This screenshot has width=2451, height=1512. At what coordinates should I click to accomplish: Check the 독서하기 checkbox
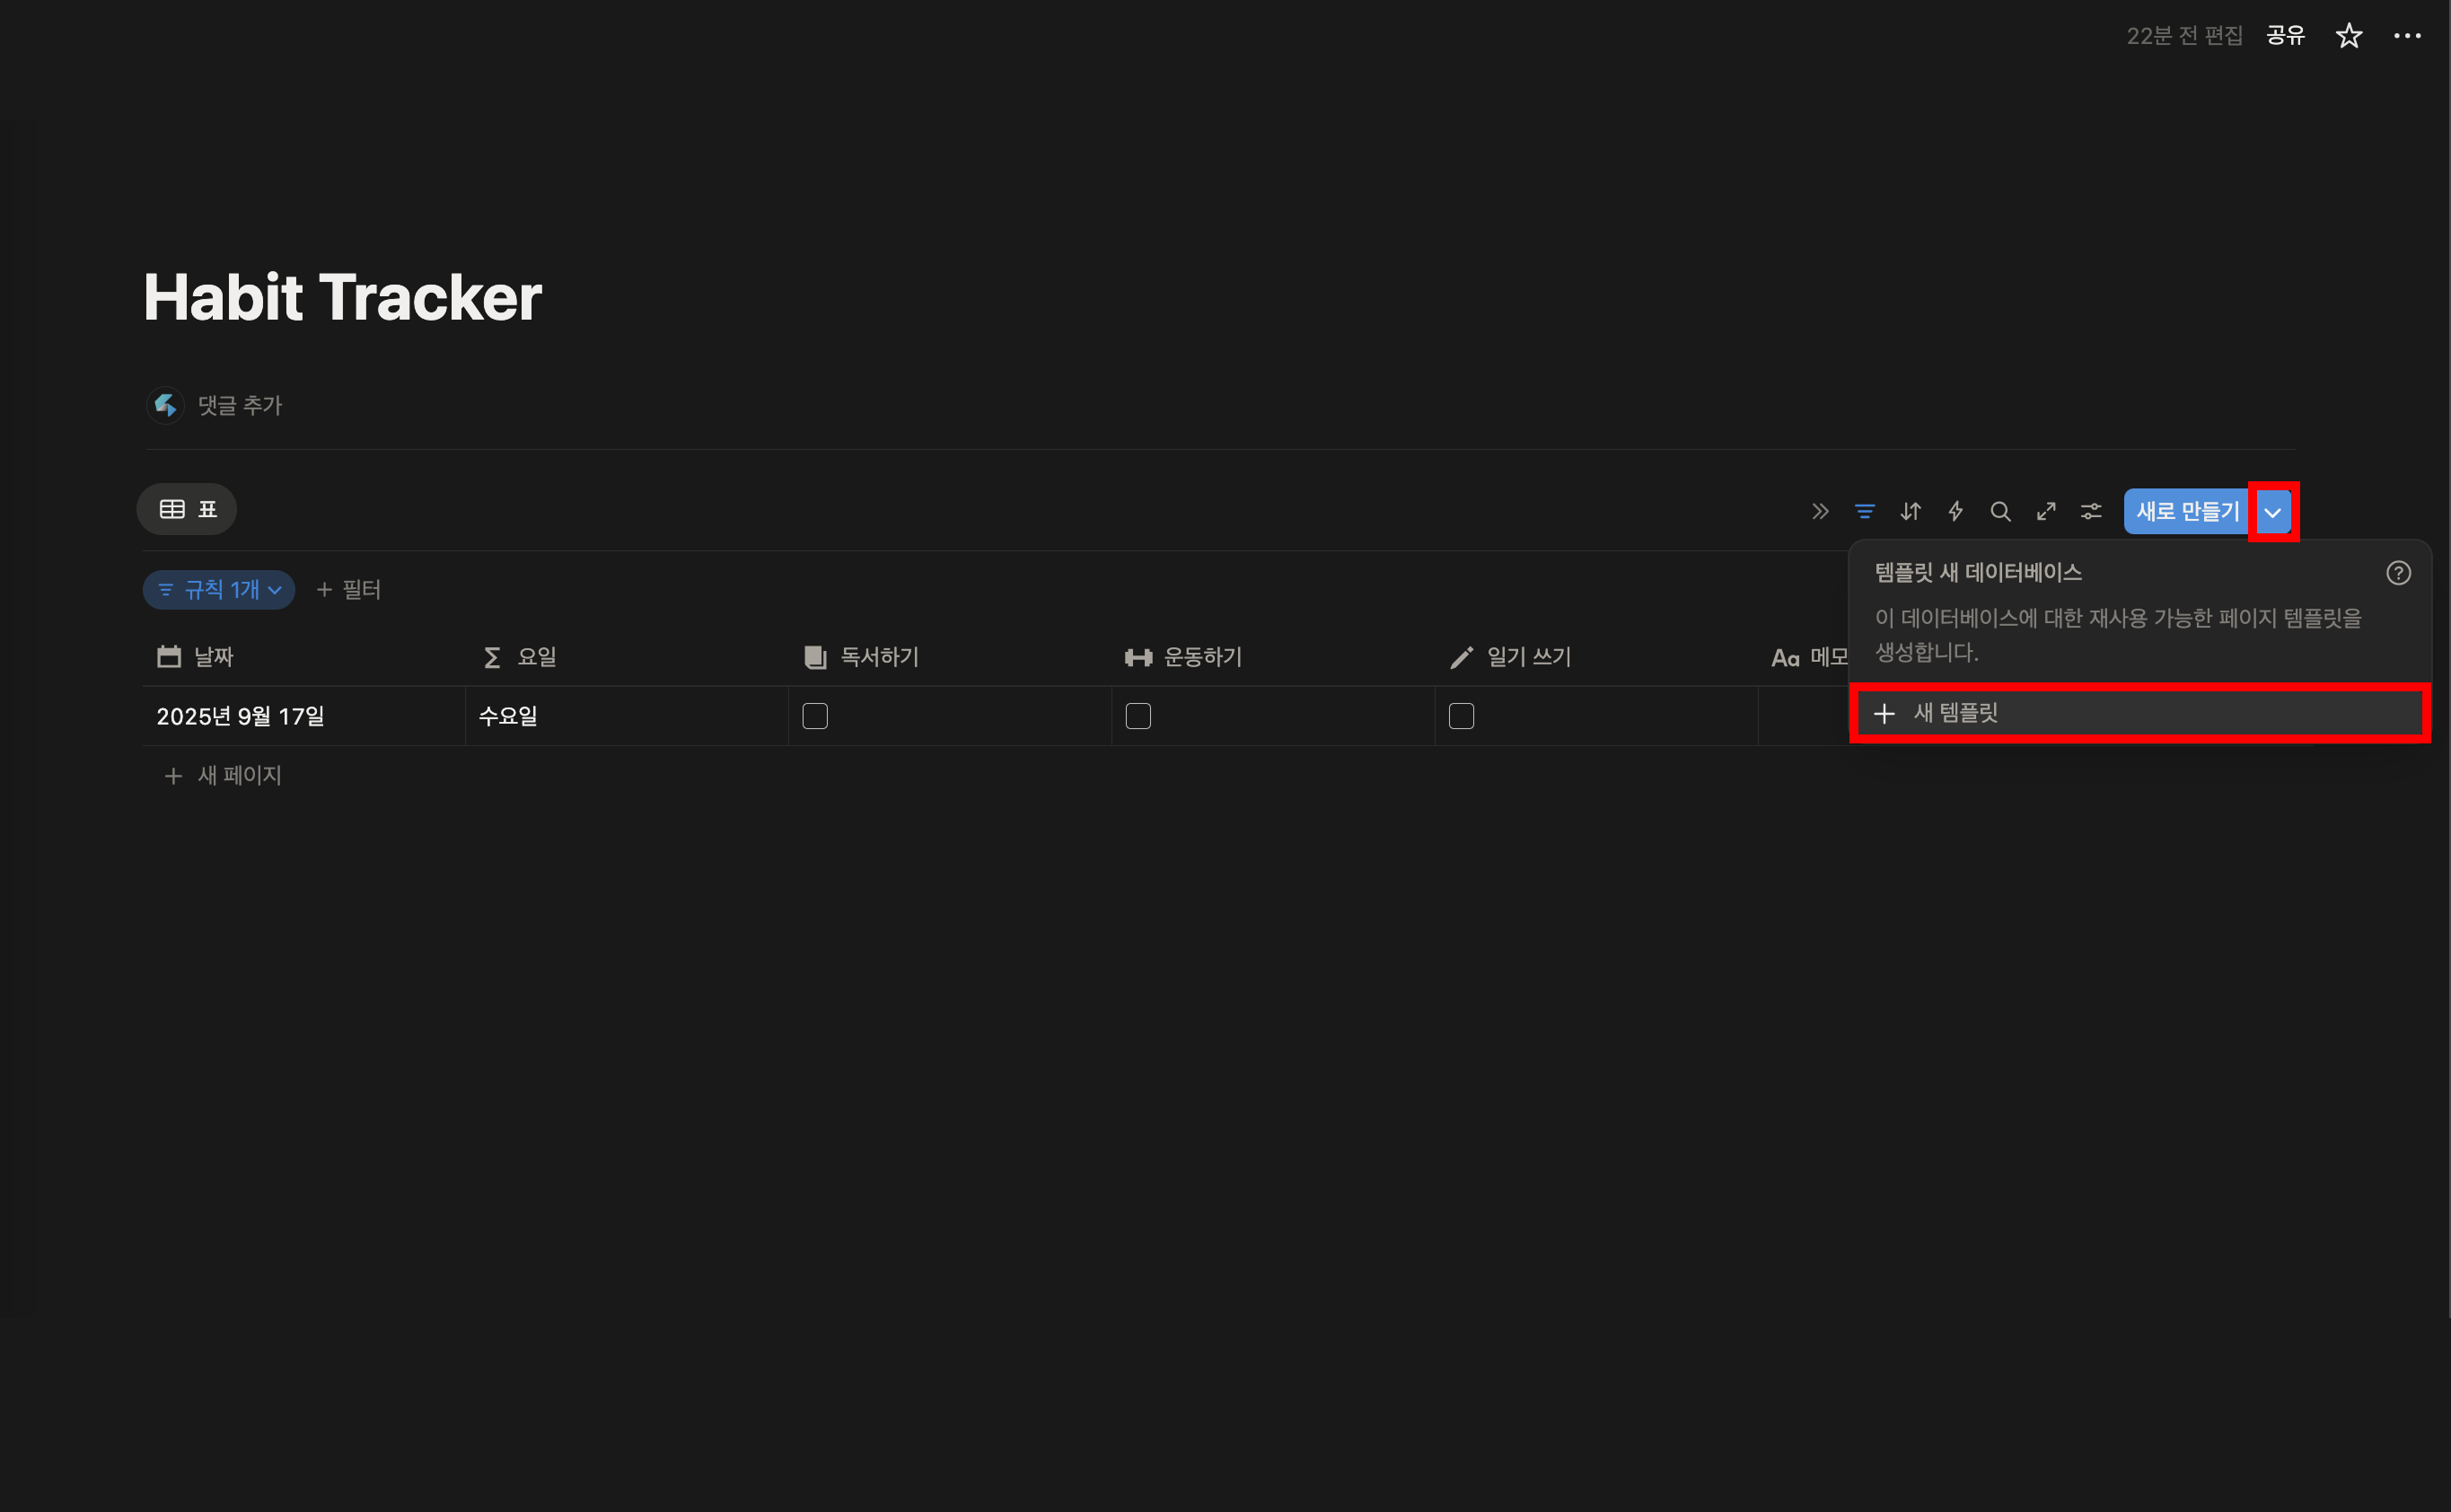[815, 716]
